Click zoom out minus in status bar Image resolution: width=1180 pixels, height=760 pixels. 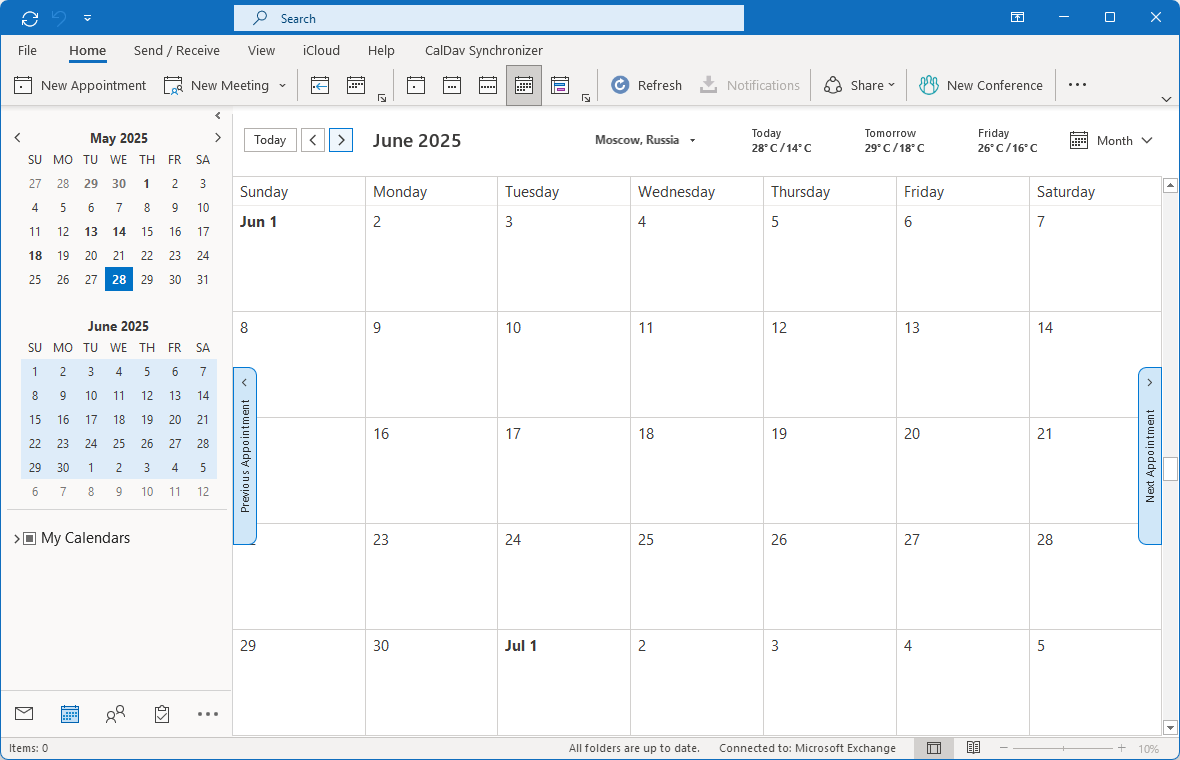1003,748
